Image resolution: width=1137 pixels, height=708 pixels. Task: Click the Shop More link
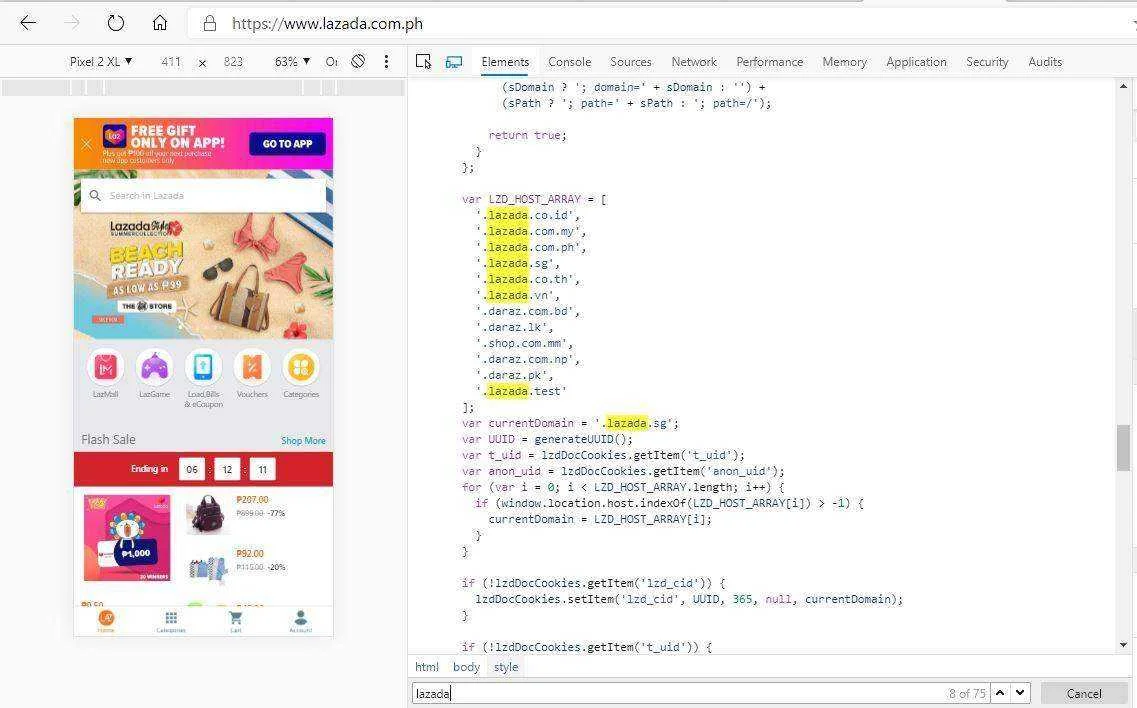tap(303, 440)
